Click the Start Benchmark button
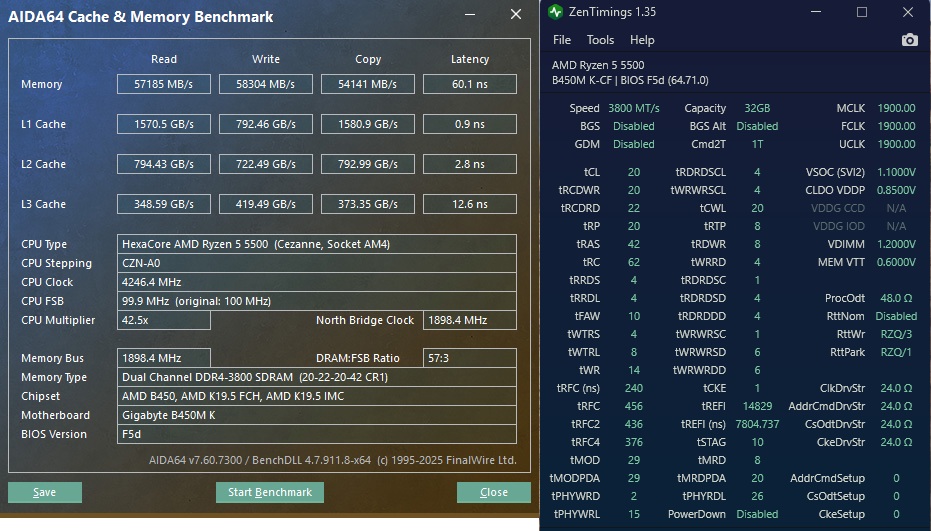Viewport: 931px width, 531px height. tap(270, 492)
